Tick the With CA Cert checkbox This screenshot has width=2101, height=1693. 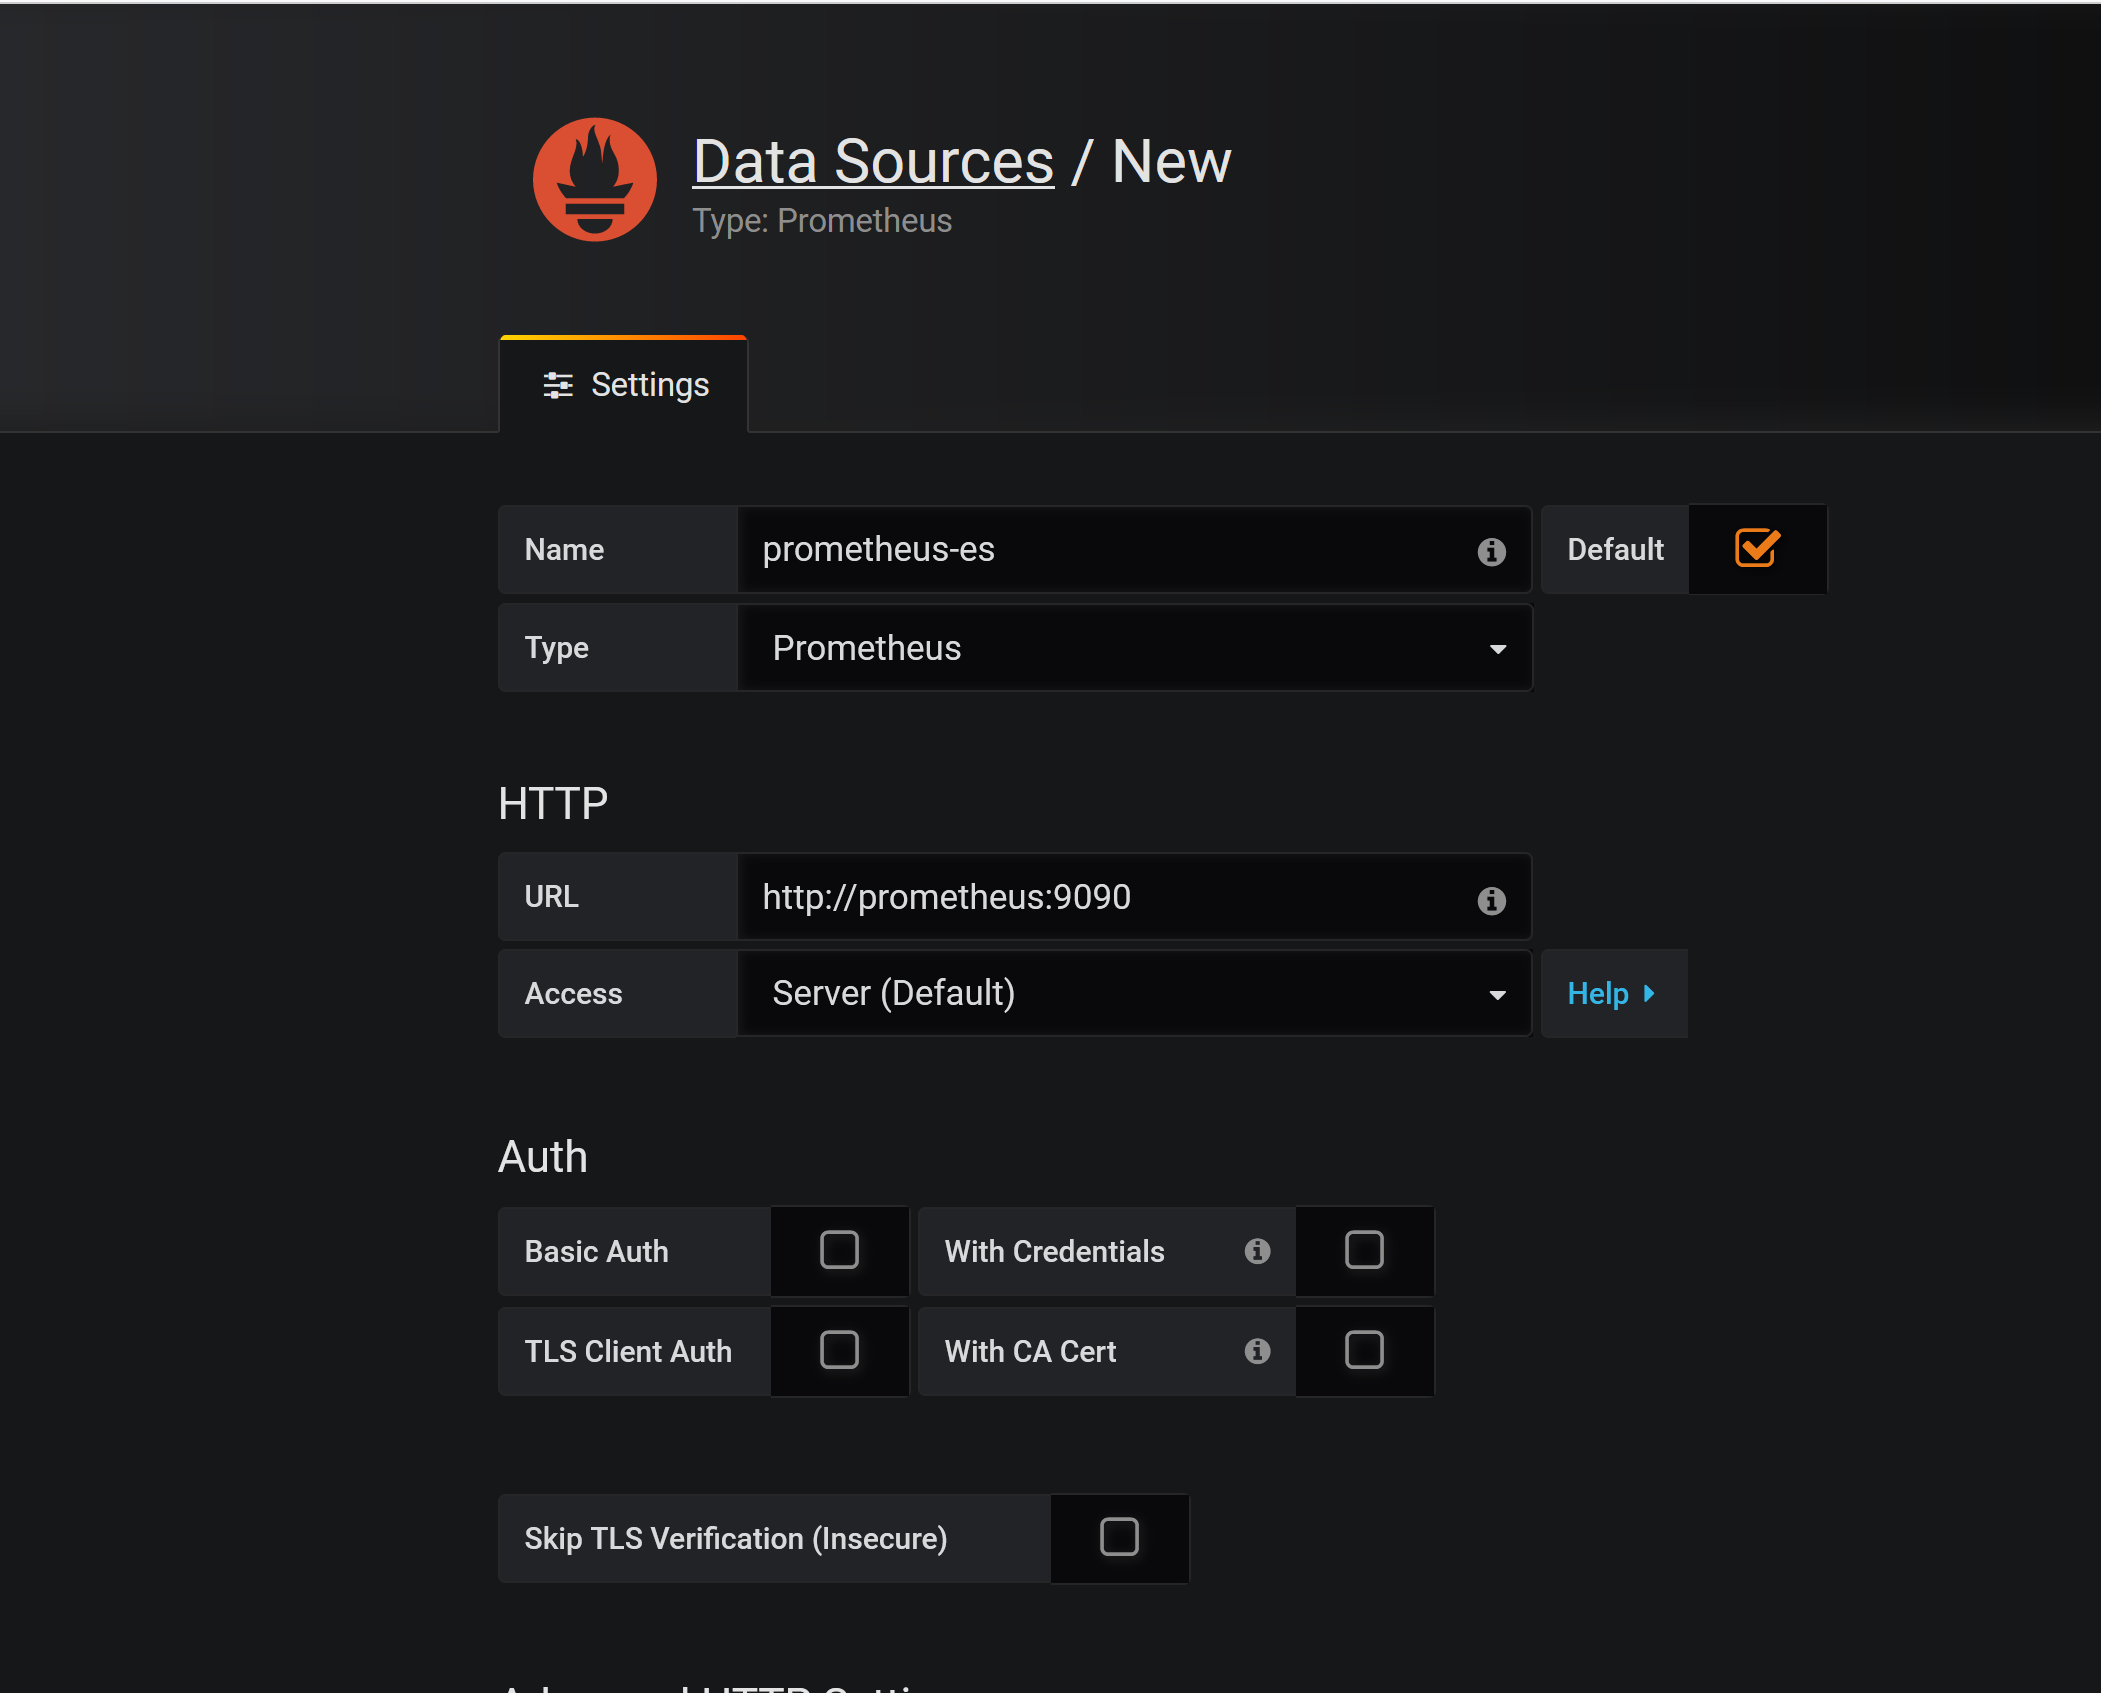tap(1364, 1350)
